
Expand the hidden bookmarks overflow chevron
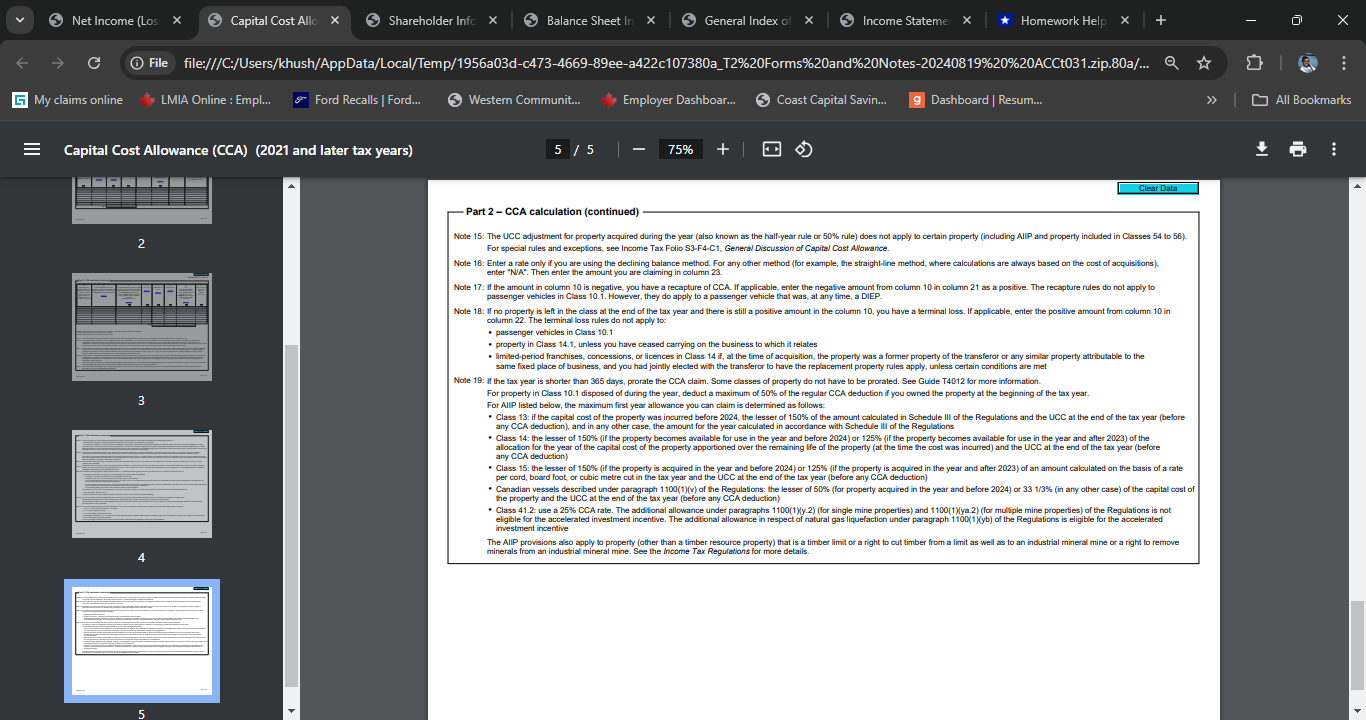point(1211,99)
